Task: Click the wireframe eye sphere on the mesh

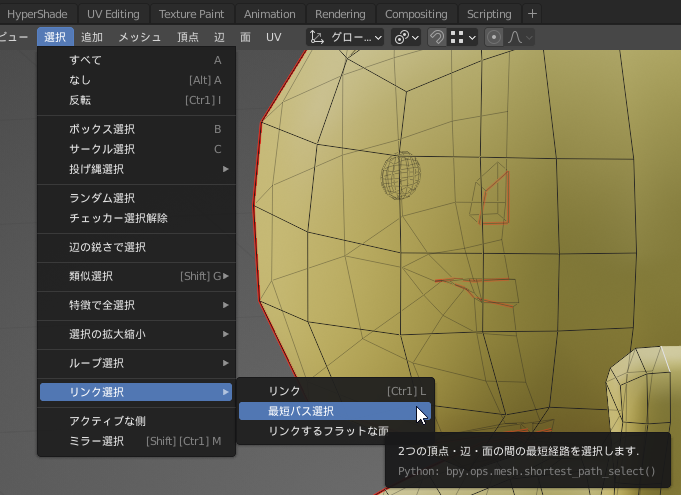Action: click(x=398, y=176)
